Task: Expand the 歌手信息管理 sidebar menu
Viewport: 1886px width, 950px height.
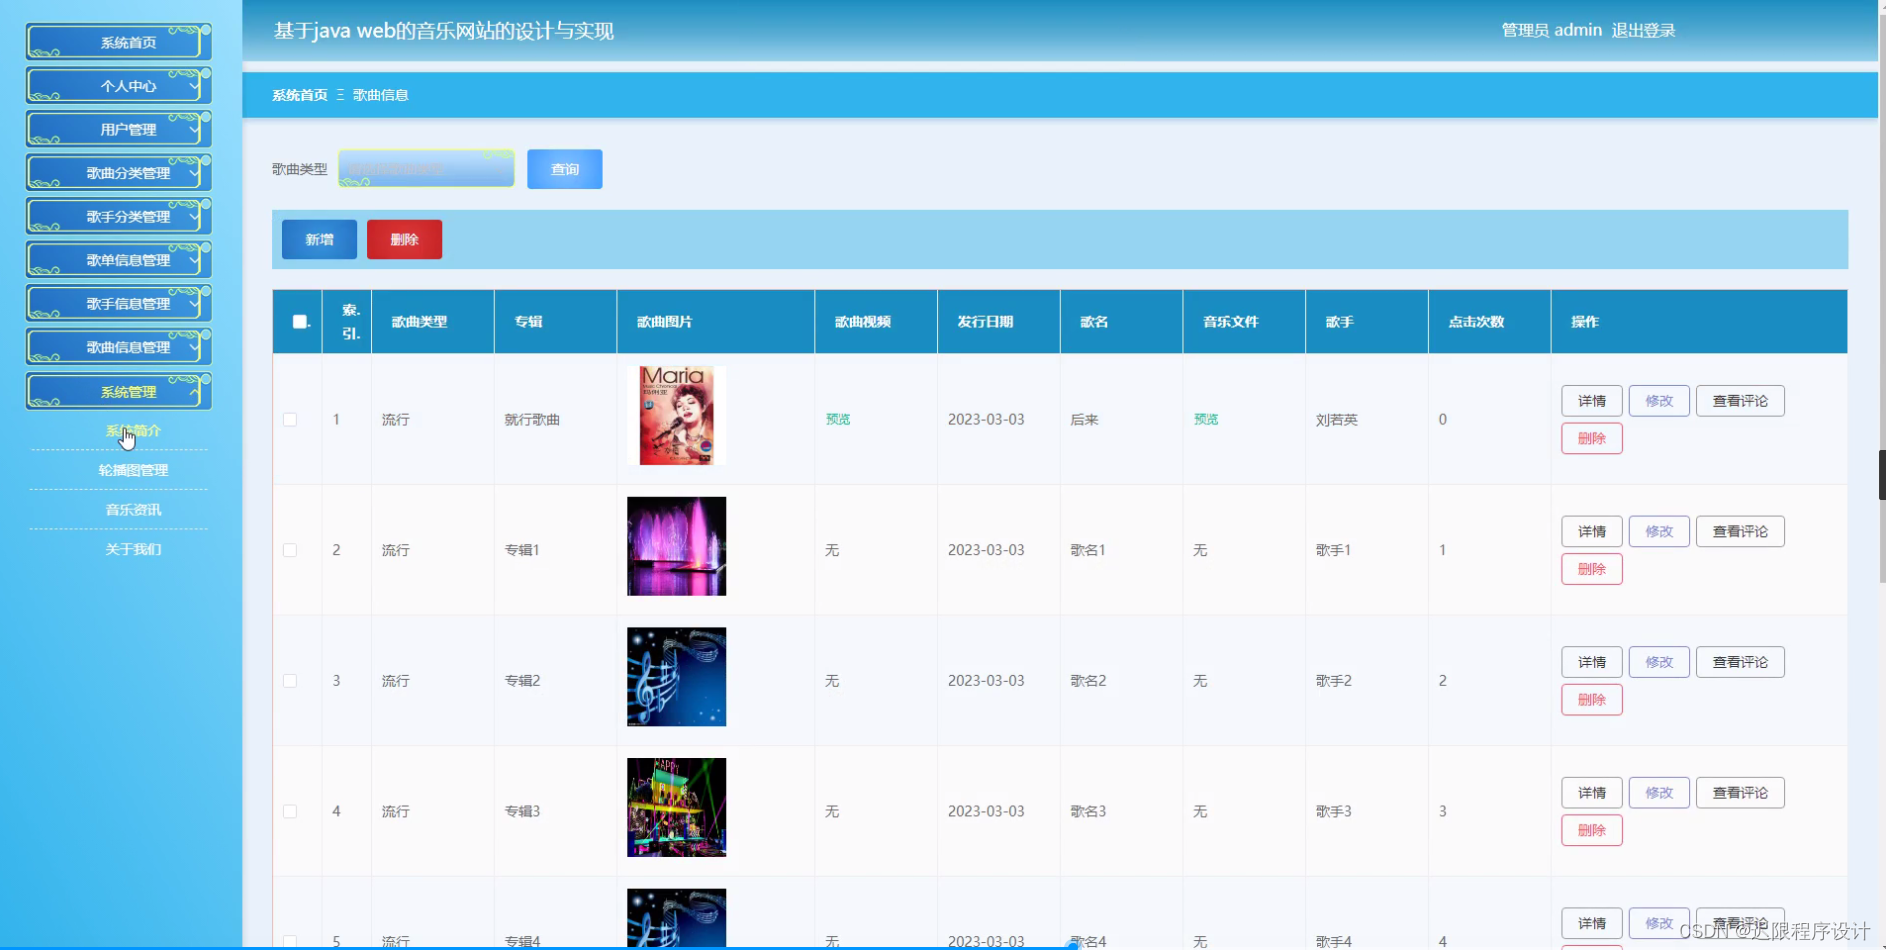Action: [119, 303]
